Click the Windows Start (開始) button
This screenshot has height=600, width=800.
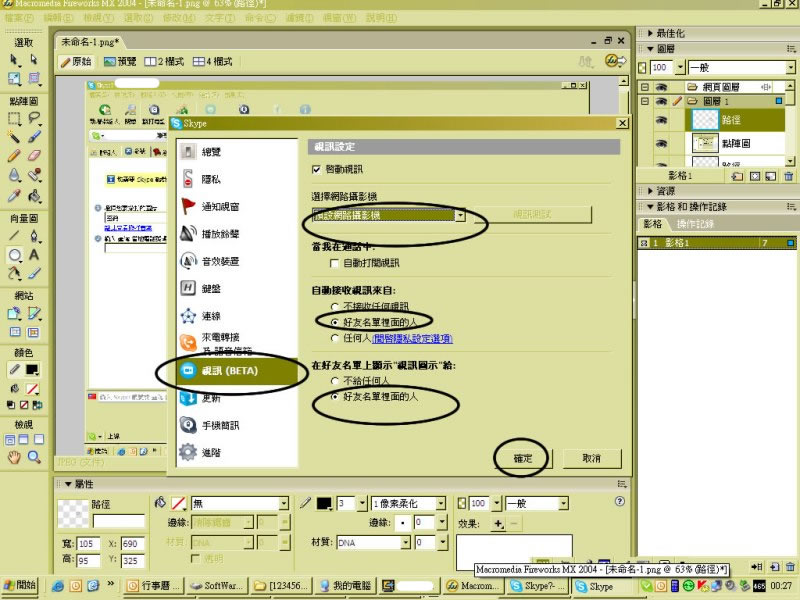(x=19, y=585)
